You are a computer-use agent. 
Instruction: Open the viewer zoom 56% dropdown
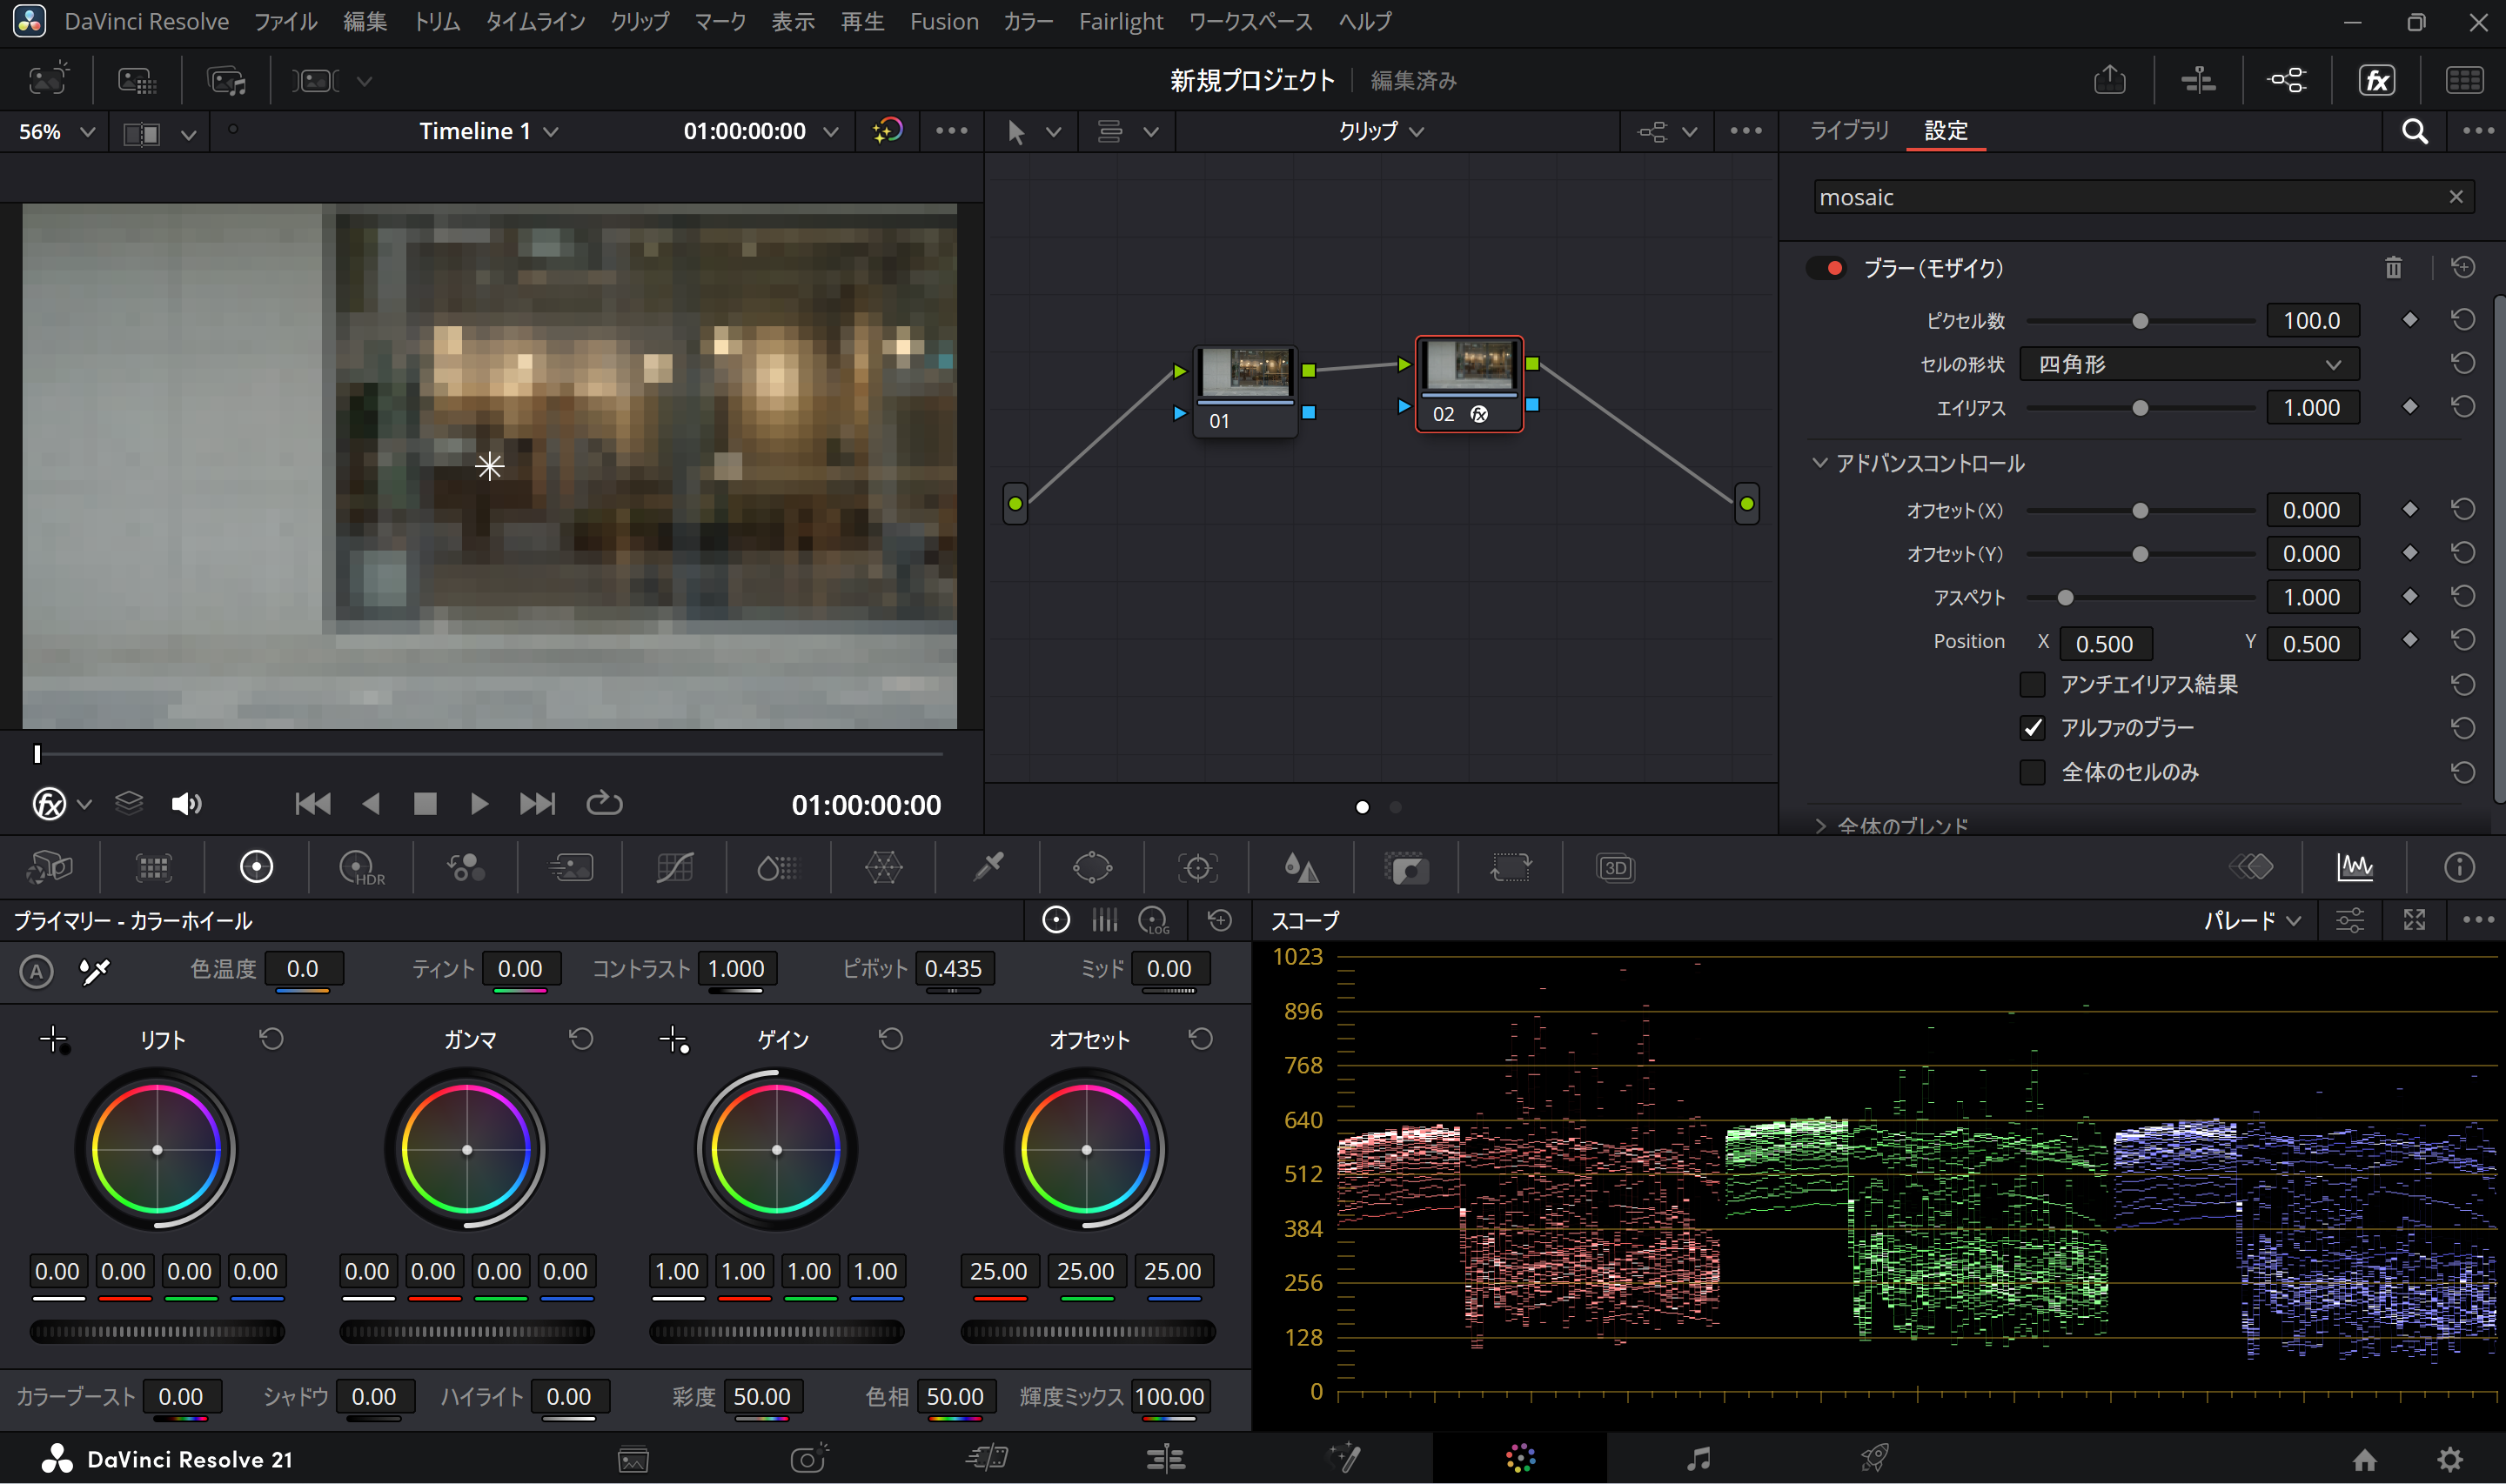click(x=57, y=132)
